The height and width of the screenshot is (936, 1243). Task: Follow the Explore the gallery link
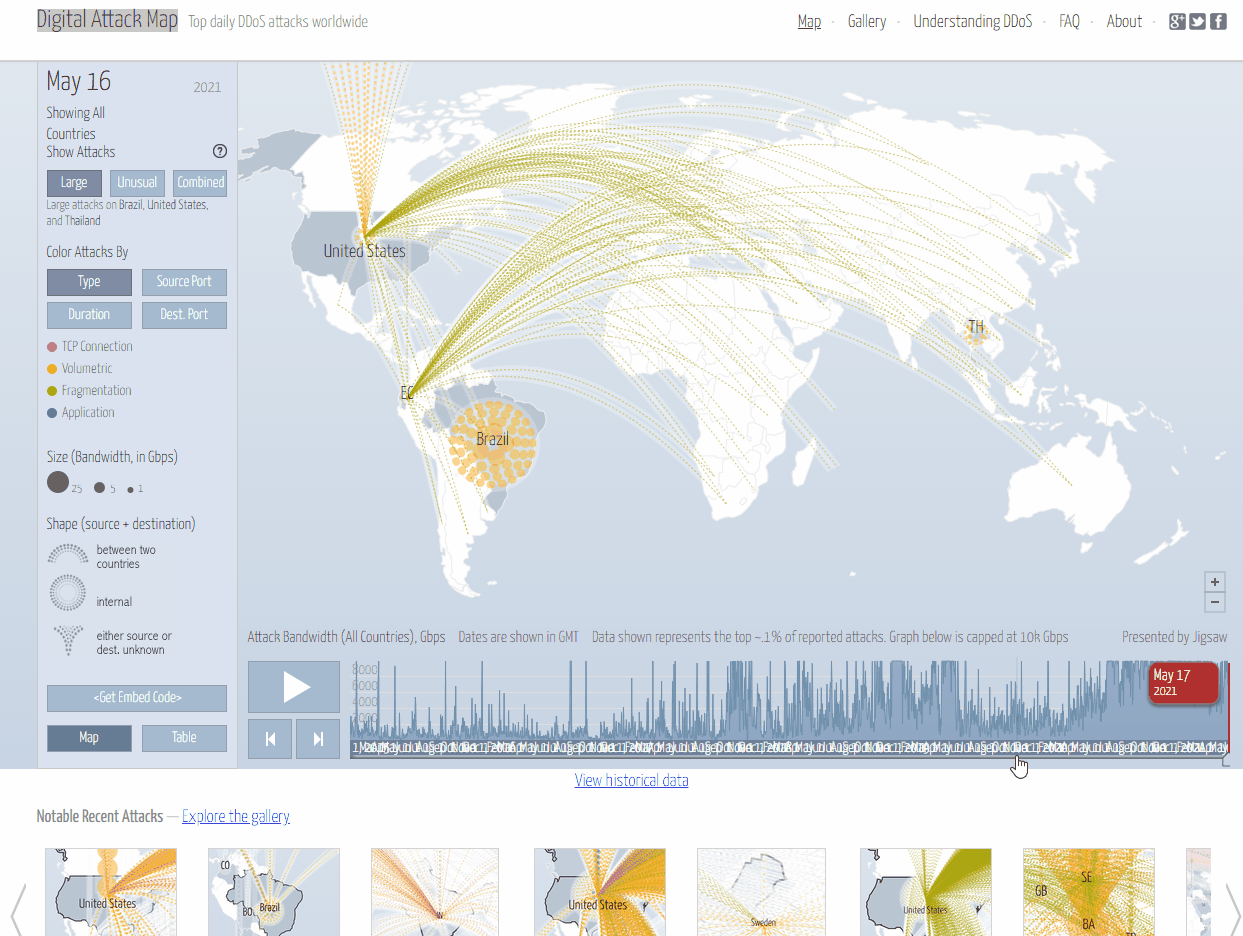(x=236, y=816)
